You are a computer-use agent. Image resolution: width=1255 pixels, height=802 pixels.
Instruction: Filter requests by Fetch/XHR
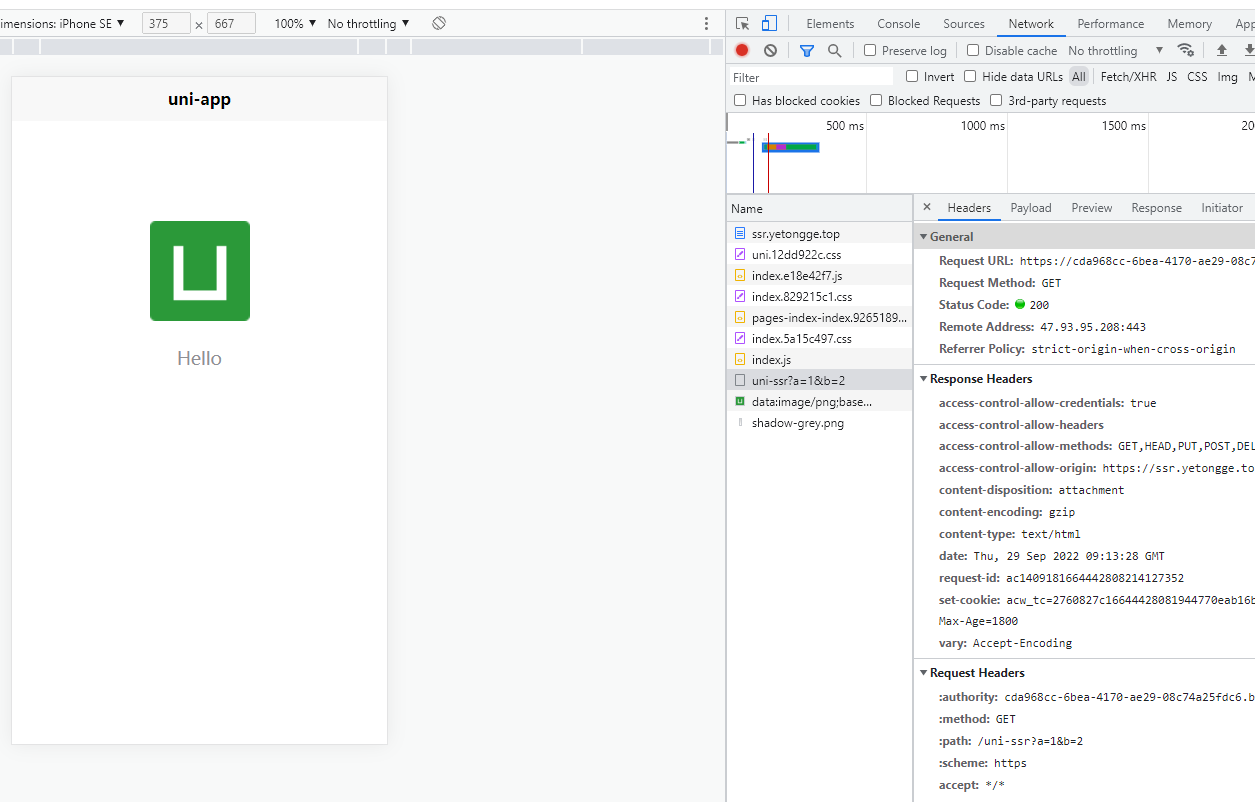[x=1128, y=76]
